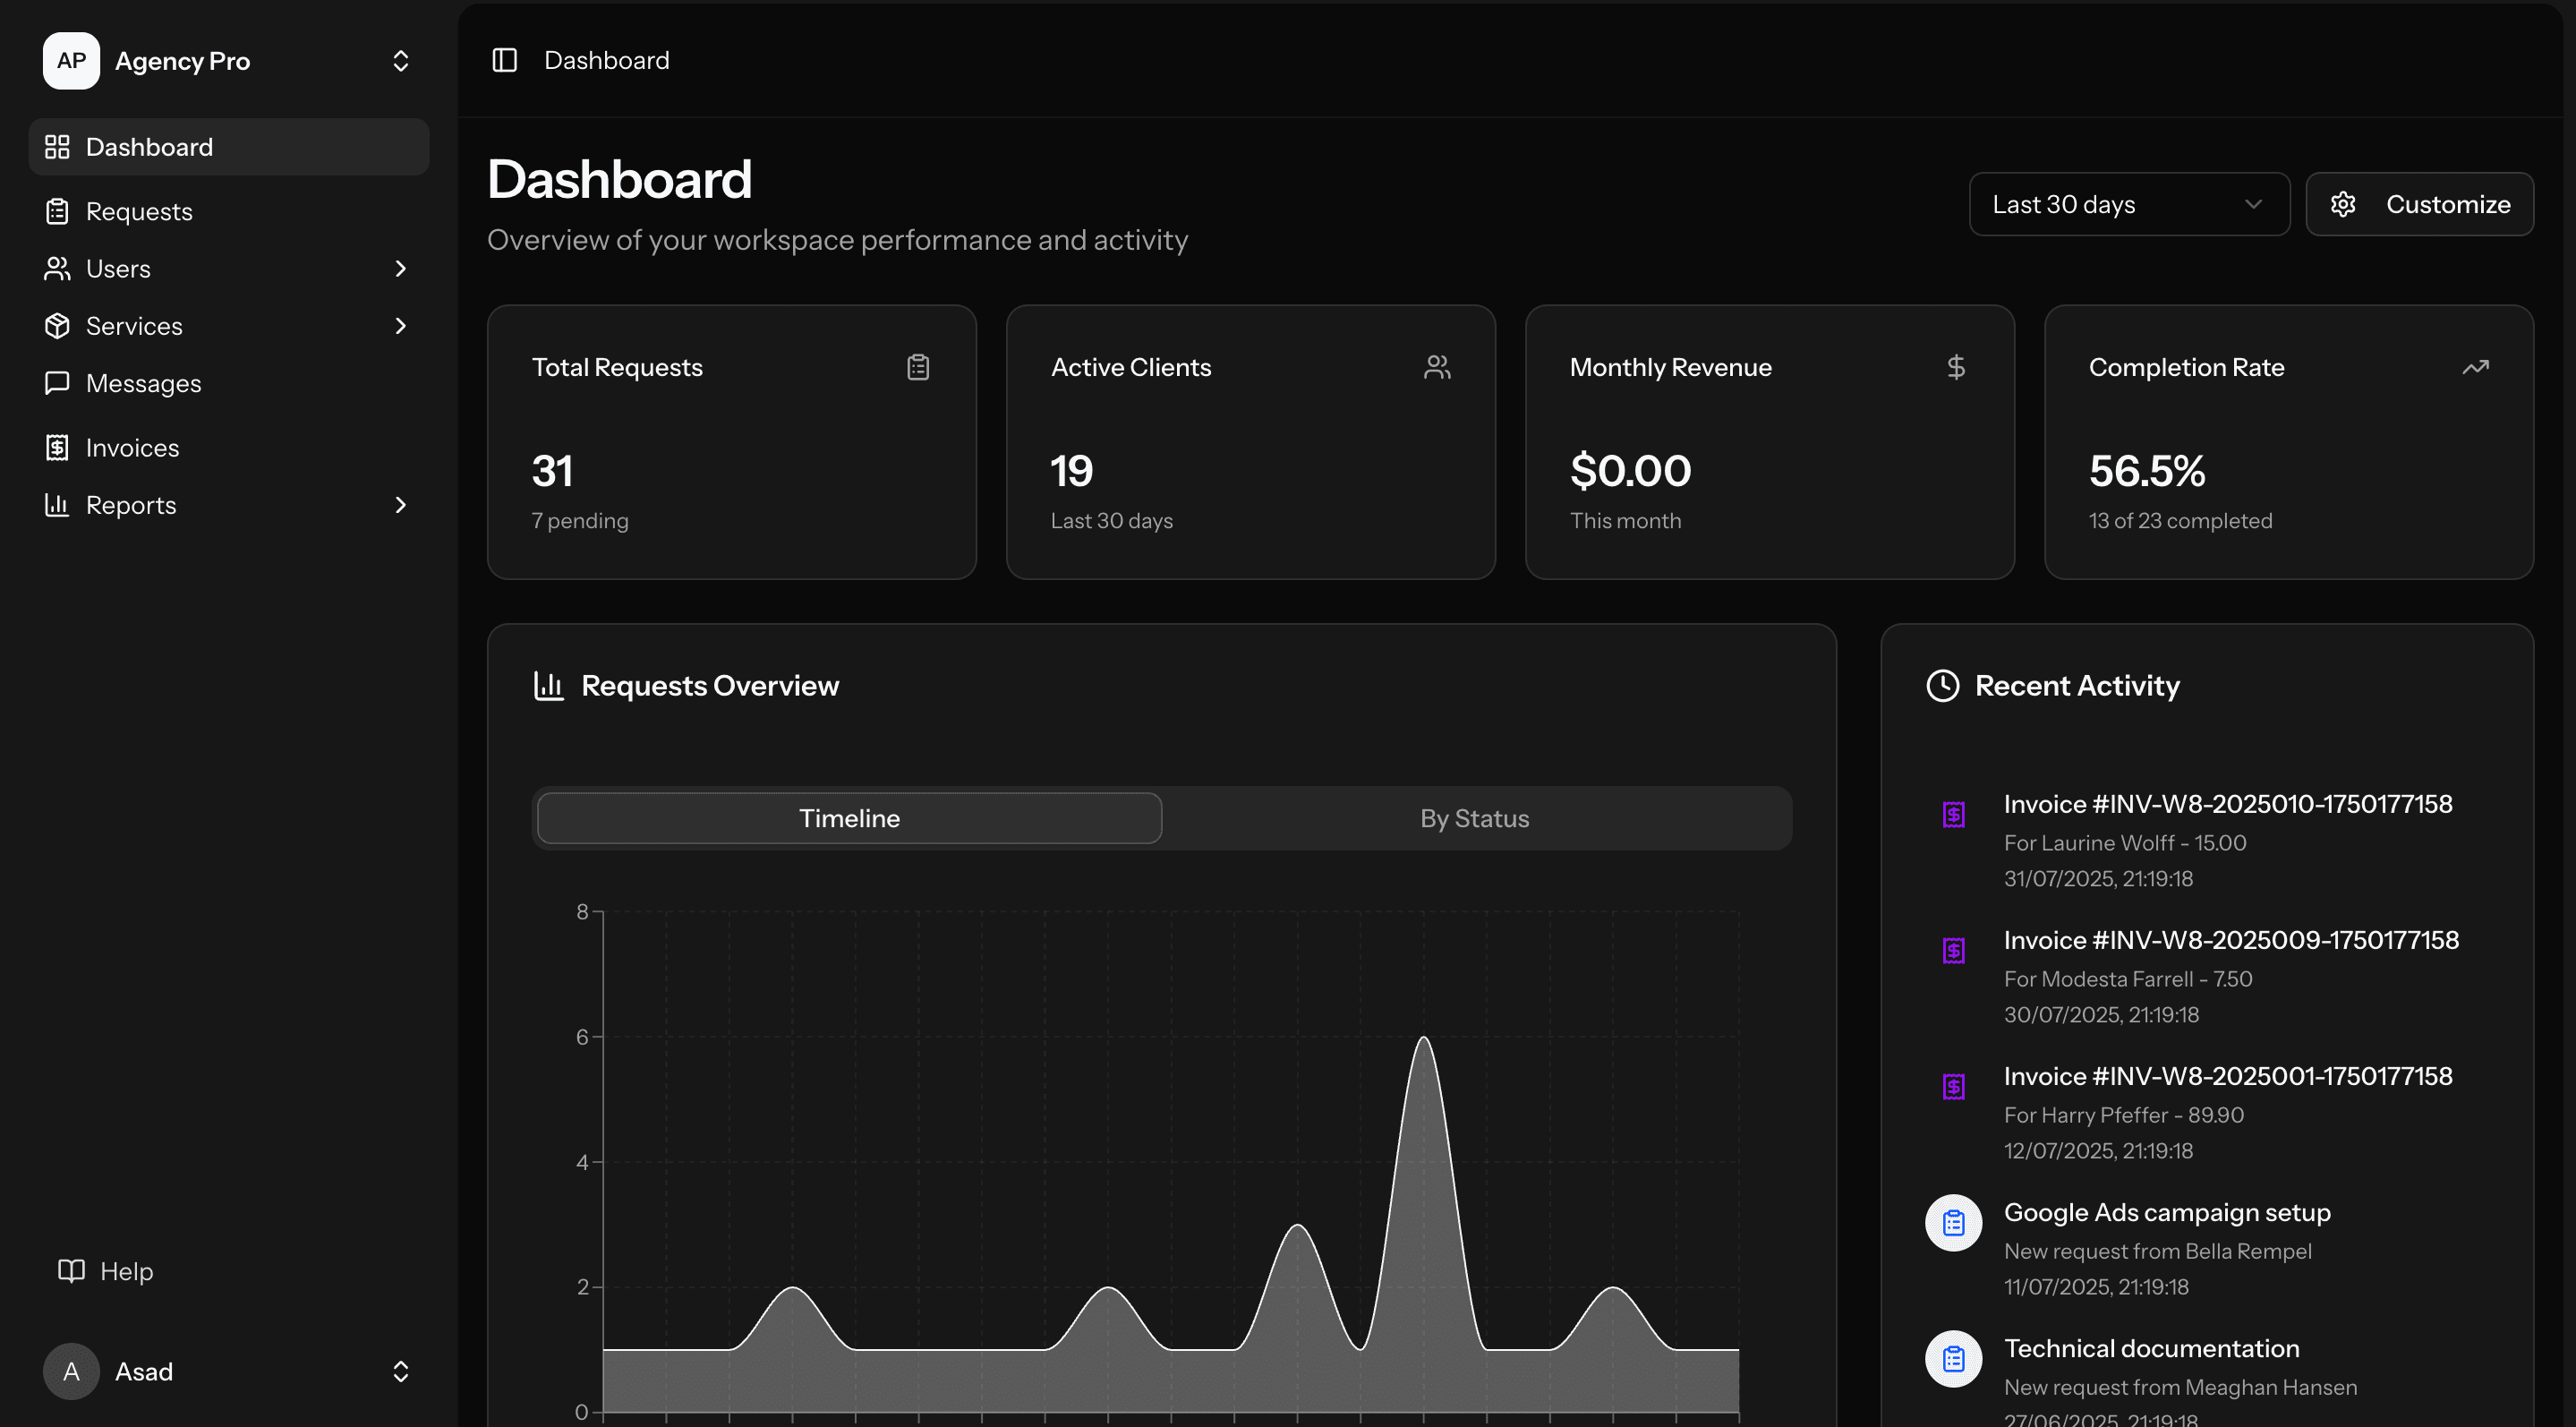Select the Timeline view toggle
Screen dimensions: 2576x1427
[x=848, y=818]
